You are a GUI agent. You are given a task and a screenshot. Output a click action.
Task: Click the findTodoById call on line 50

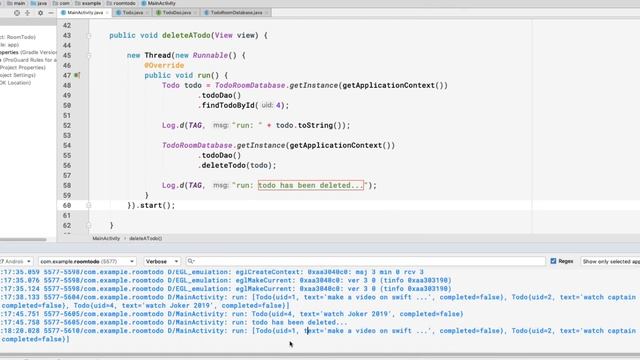[229, 105]
